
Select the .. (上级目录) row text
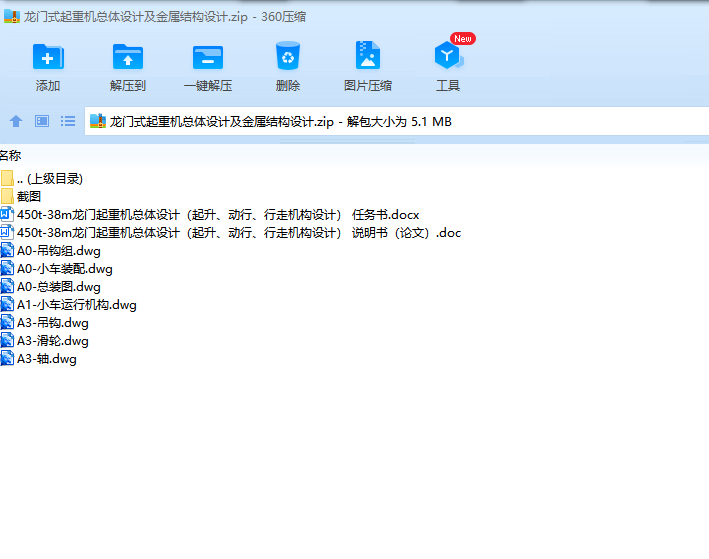[x=50, y=179]
